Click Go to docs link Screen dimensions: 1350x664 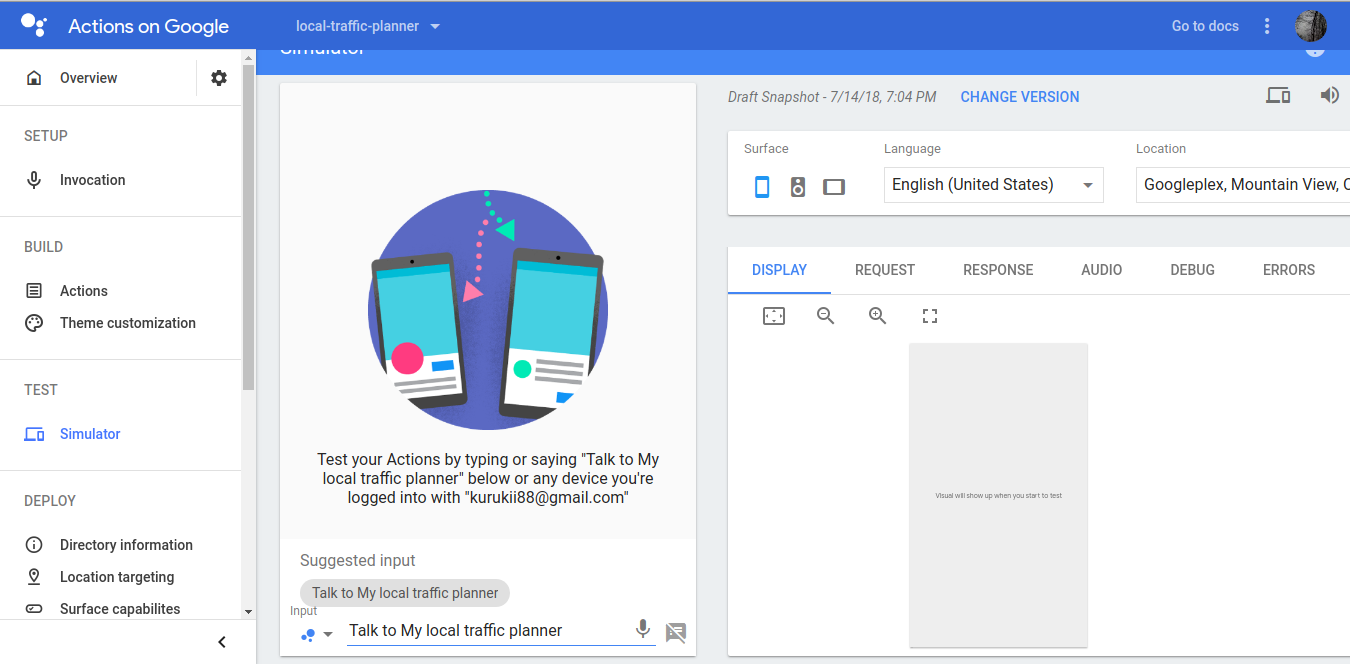pos(1205,26)
